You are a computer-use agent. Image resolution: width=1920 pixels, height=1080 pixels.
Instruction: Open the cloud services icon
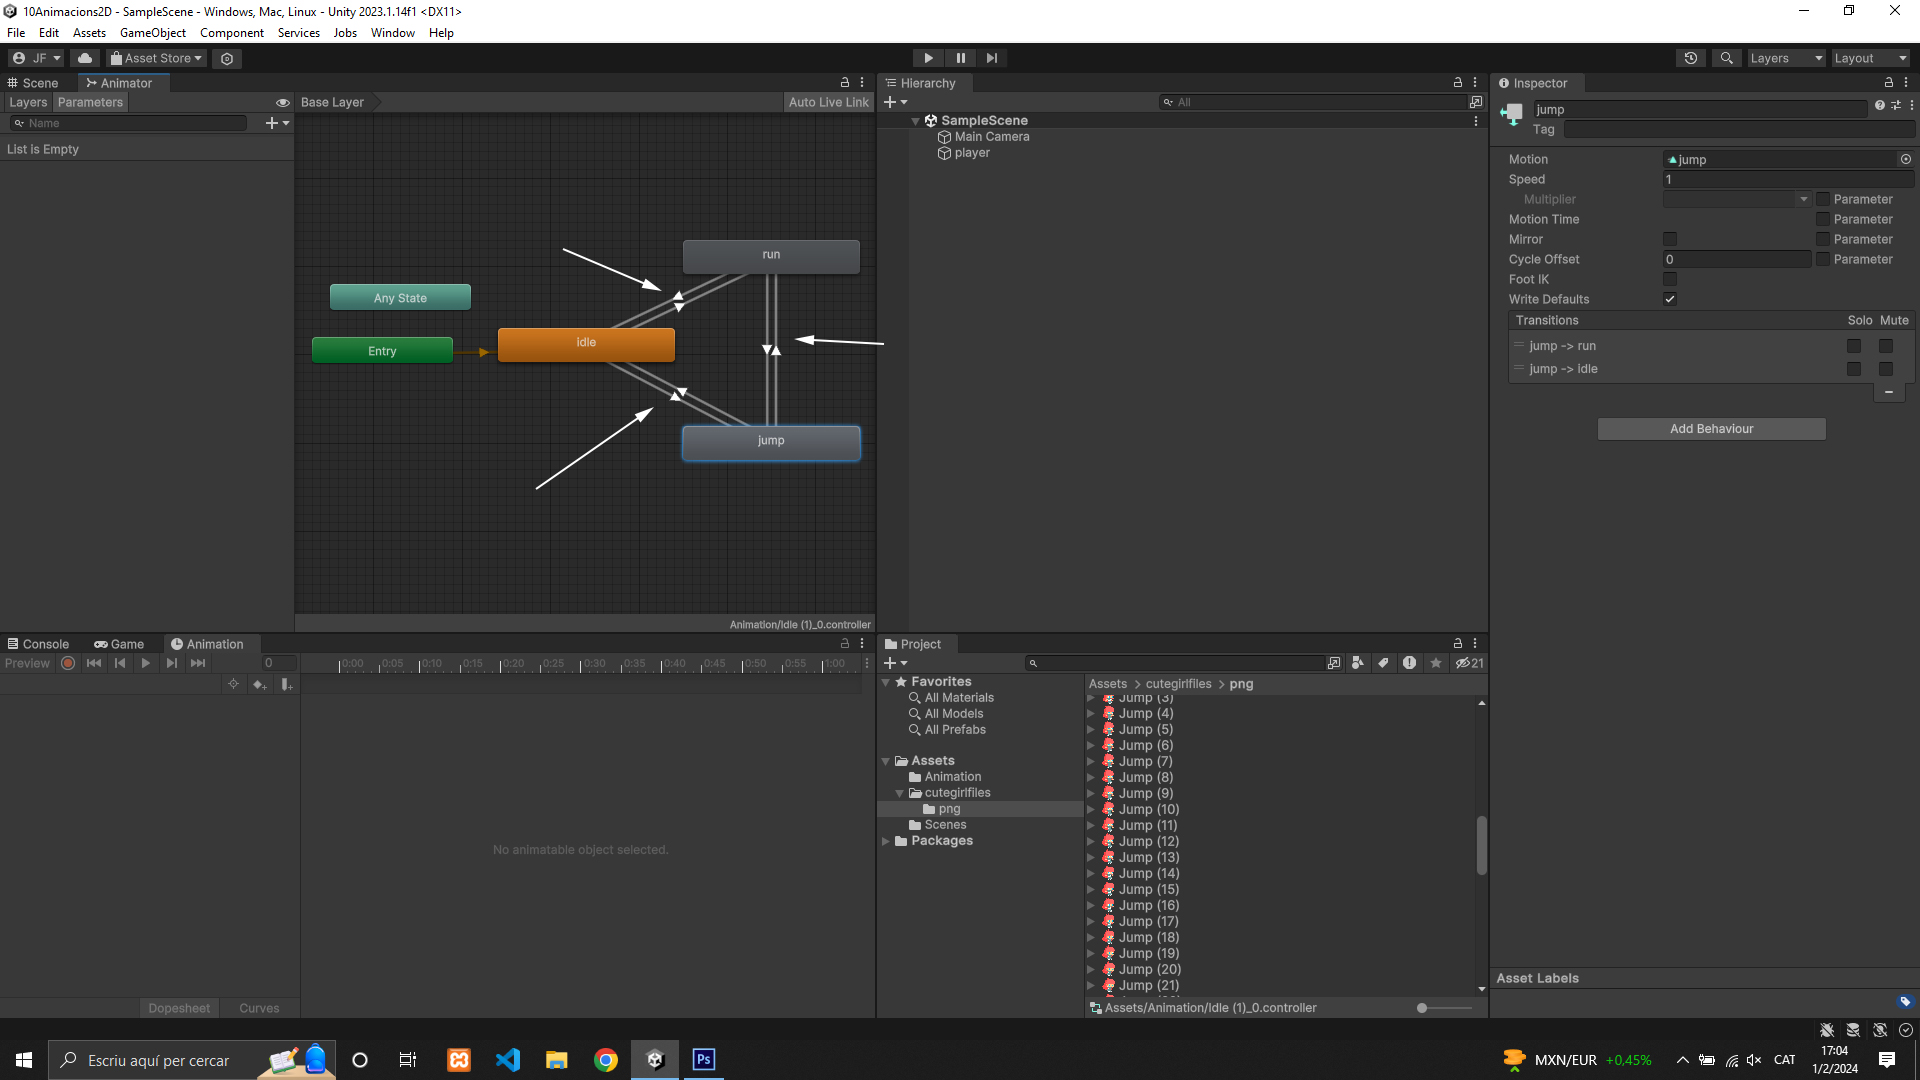tap(85, 58)
